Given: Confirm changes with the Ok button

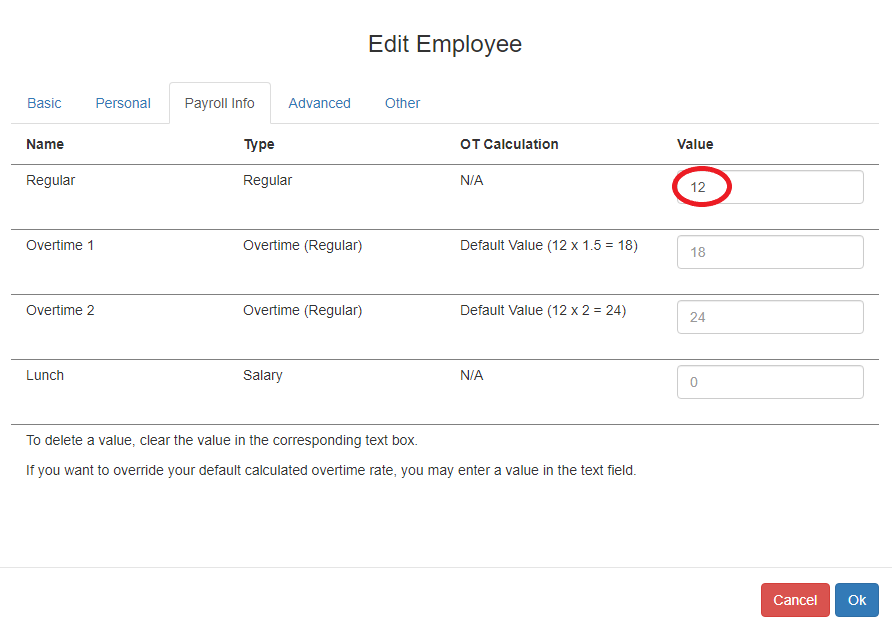Looking at the screenshot, I should 856,600.
